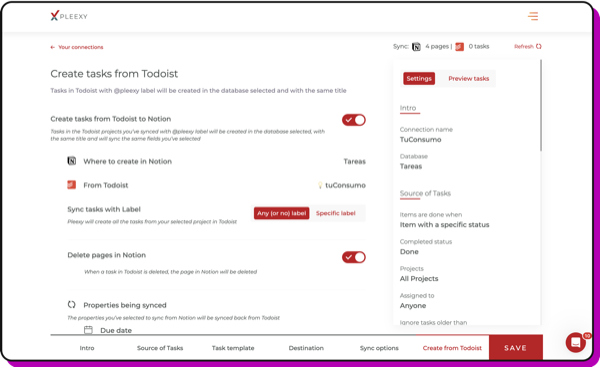Switch to the Preview tasks tab
This screenshot has width=600, height=367.
[x=468, y=78]
